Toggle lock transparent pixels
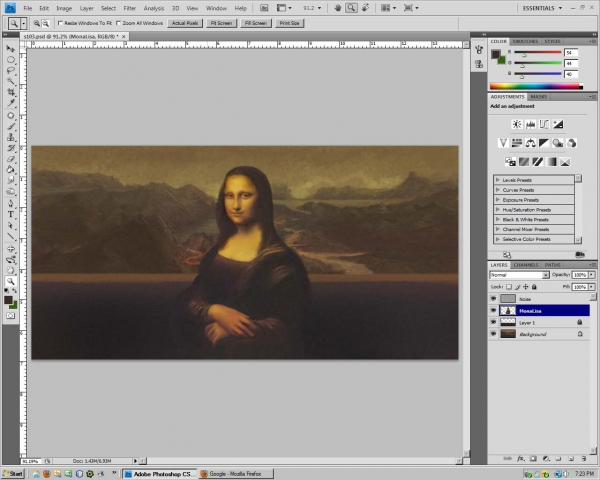Image resolution: width=600 pixels, height=480 pixels. 509,287
